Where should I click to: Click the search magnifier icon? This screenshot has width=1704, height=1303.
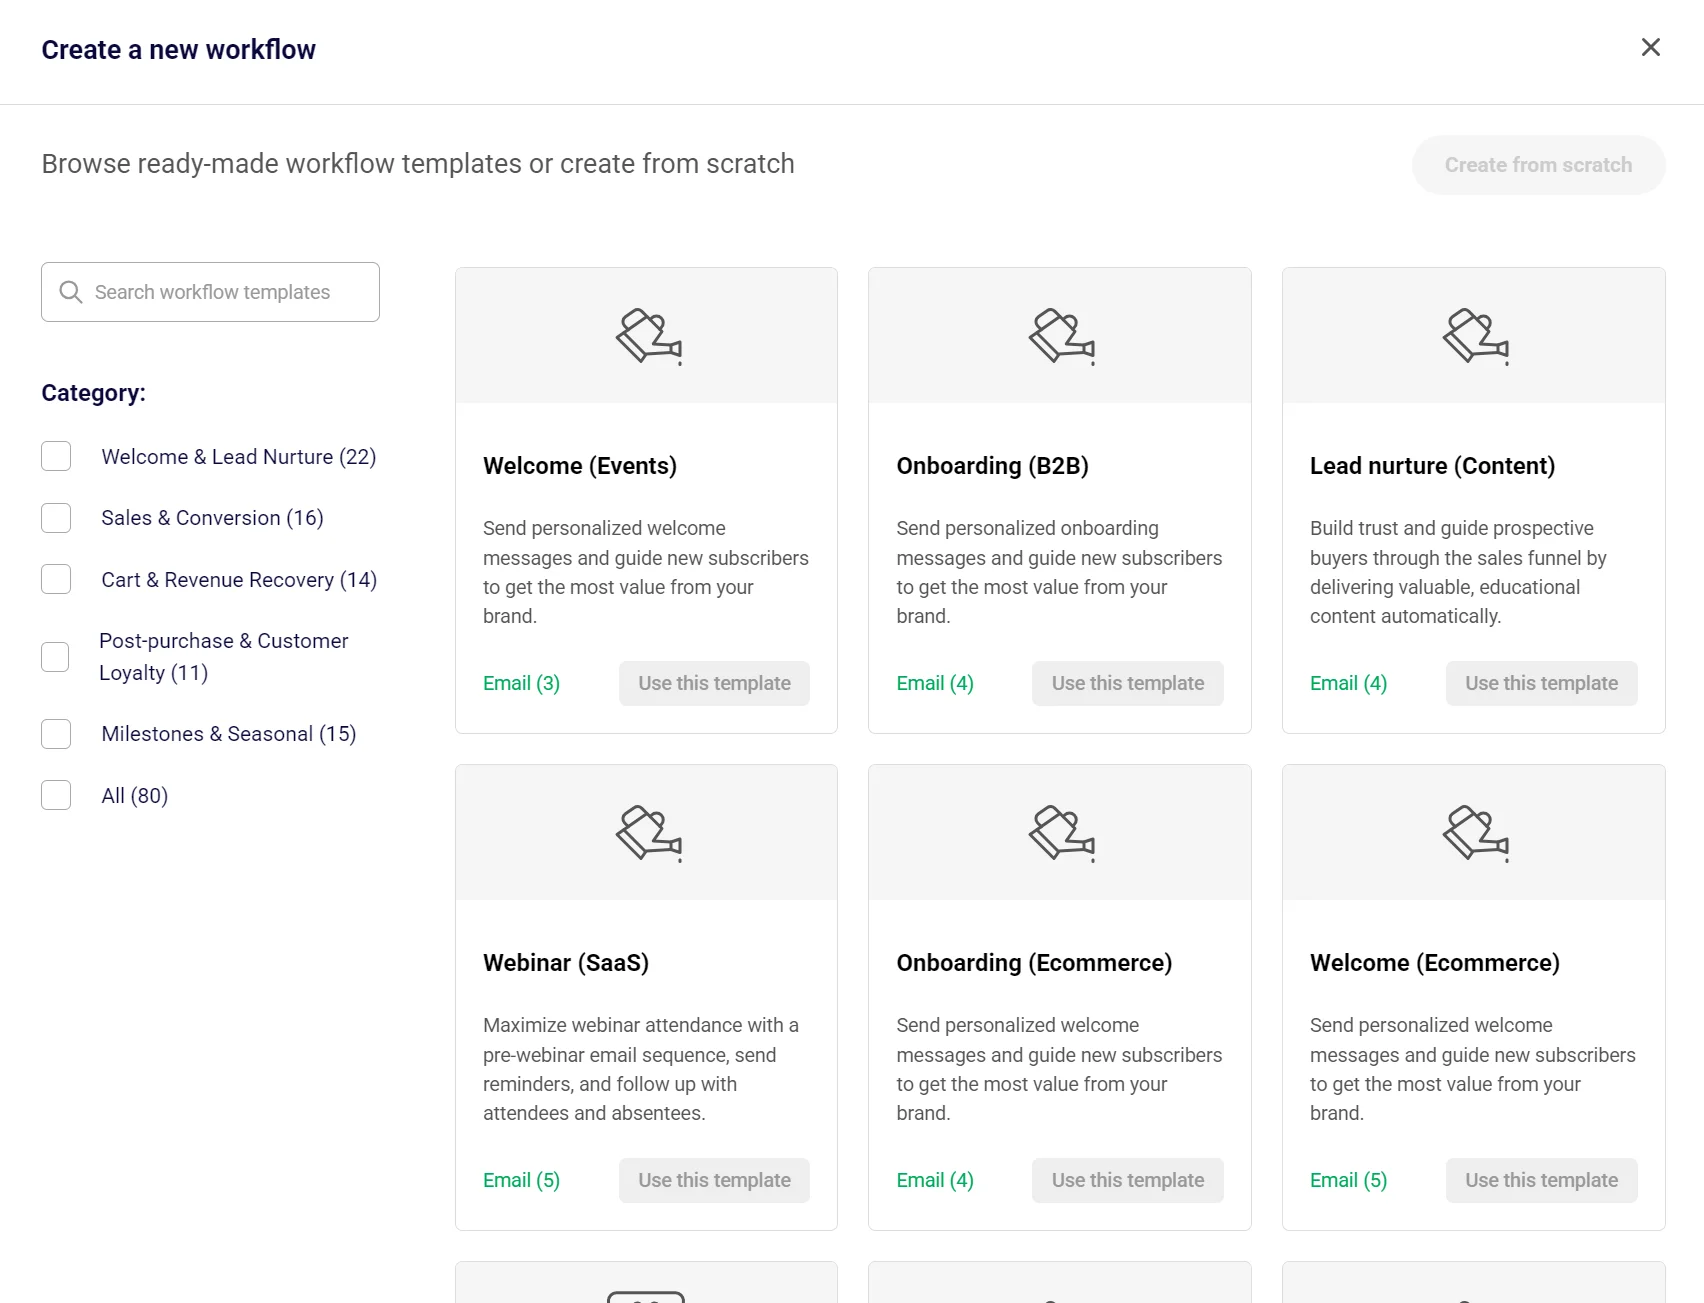[x=70, y=292]
